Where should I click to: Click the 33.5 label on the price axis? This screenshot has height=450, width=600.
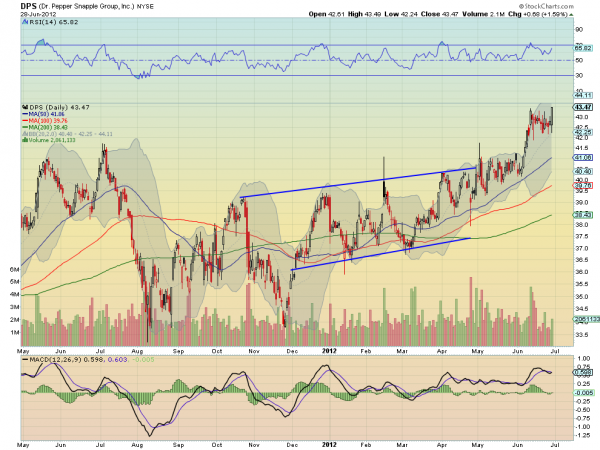point(581,334)
